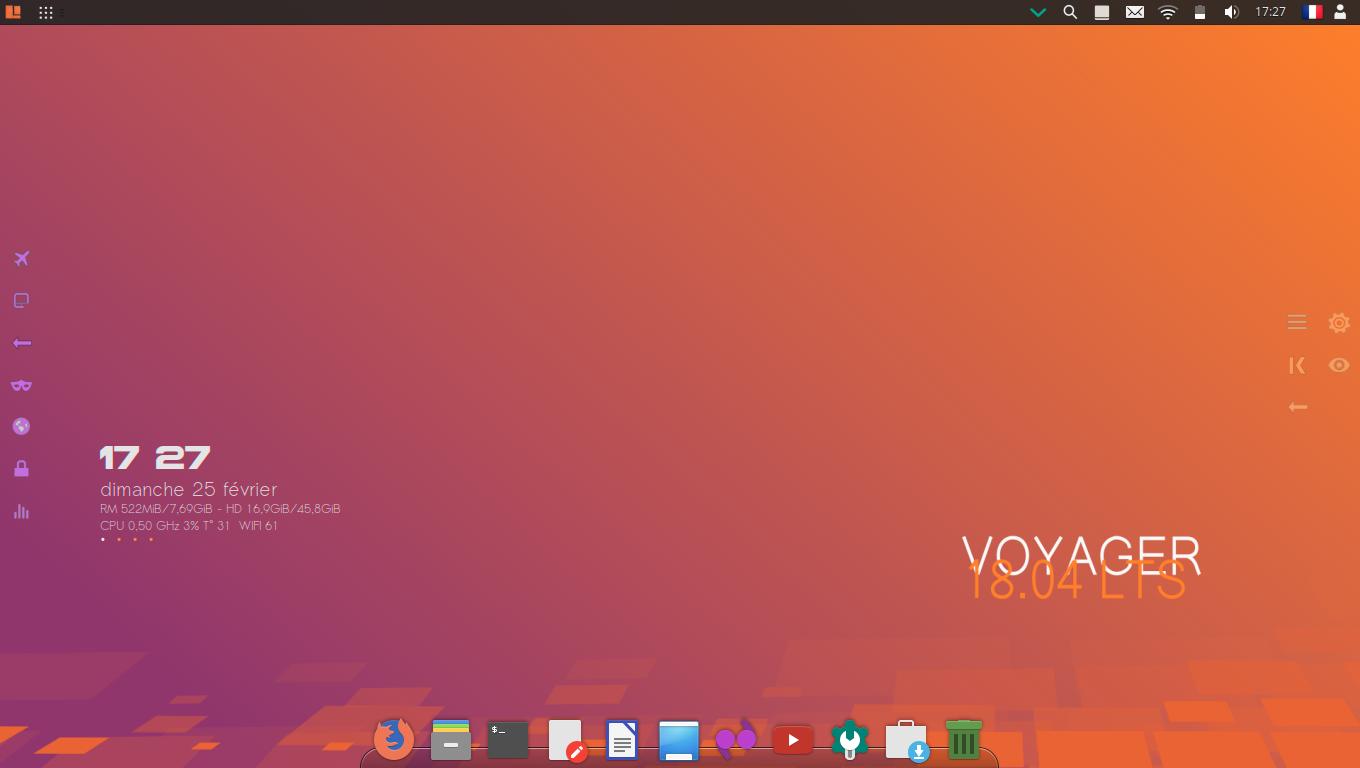Toggle the eye visibility icon on right side
The height and width of the screenshot is (768, 1360).
[x=1339, y=365]
